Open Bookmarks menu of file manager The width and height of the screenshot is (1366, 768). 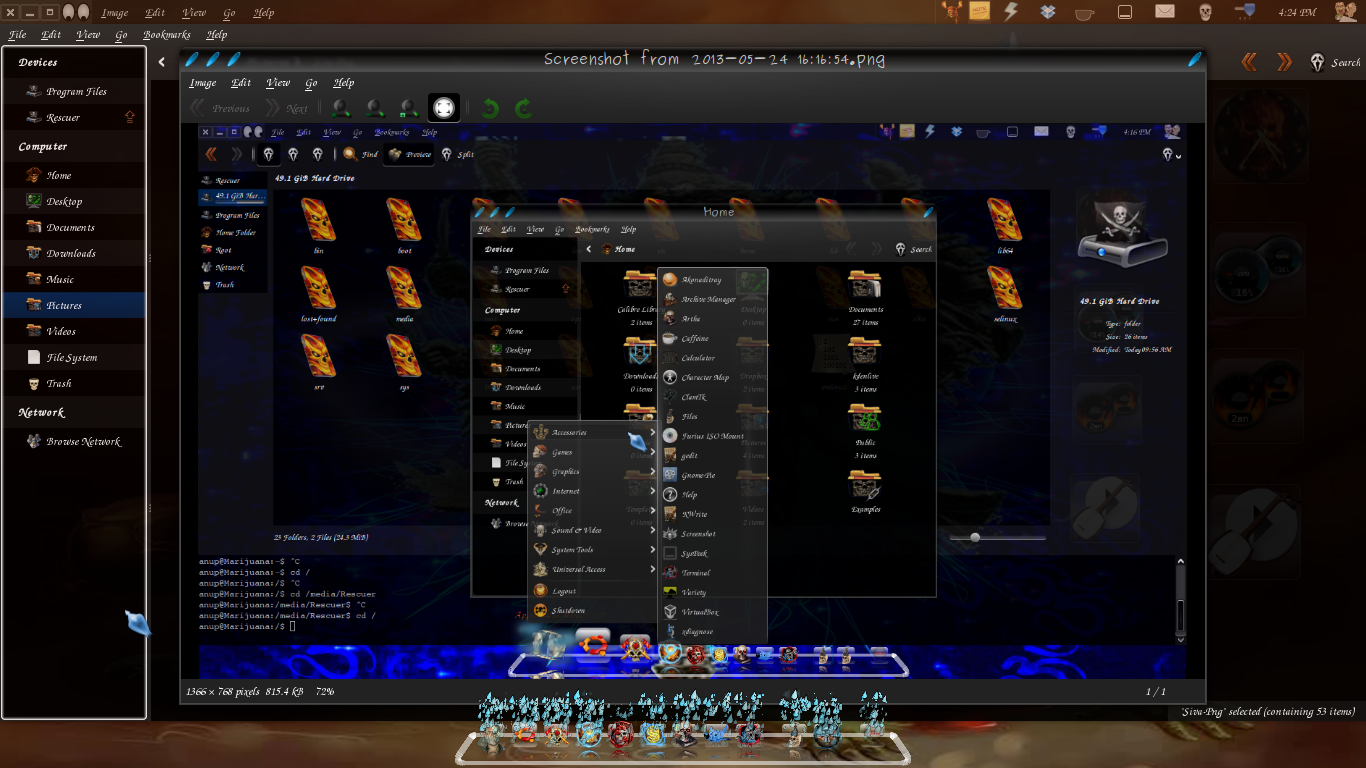166,35
